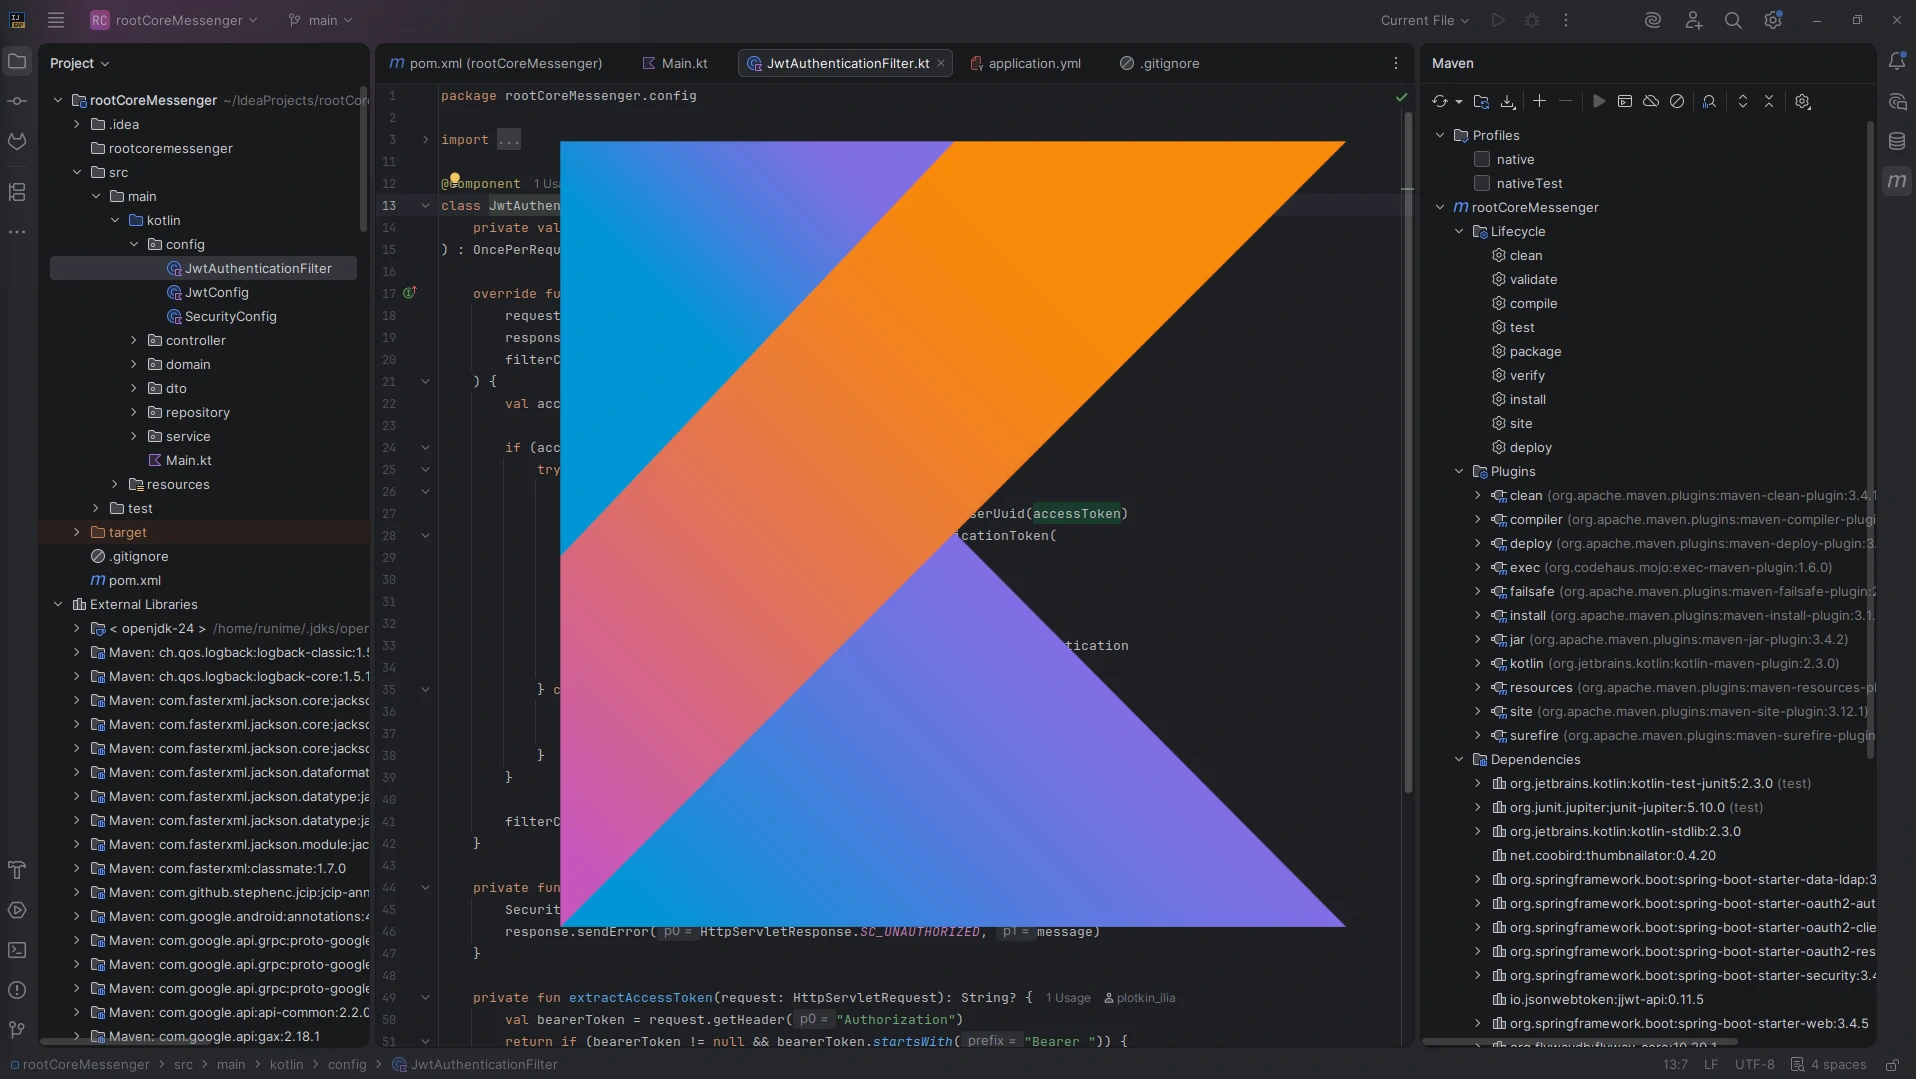Screen dimensions: 1916x1079
Task: Reload all Maven projects
Action: [1442, 101]
